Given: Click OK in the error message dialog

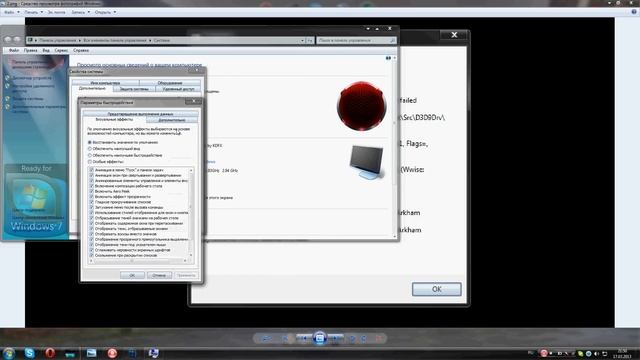Looking at the screenshot, I should [436, 289].
